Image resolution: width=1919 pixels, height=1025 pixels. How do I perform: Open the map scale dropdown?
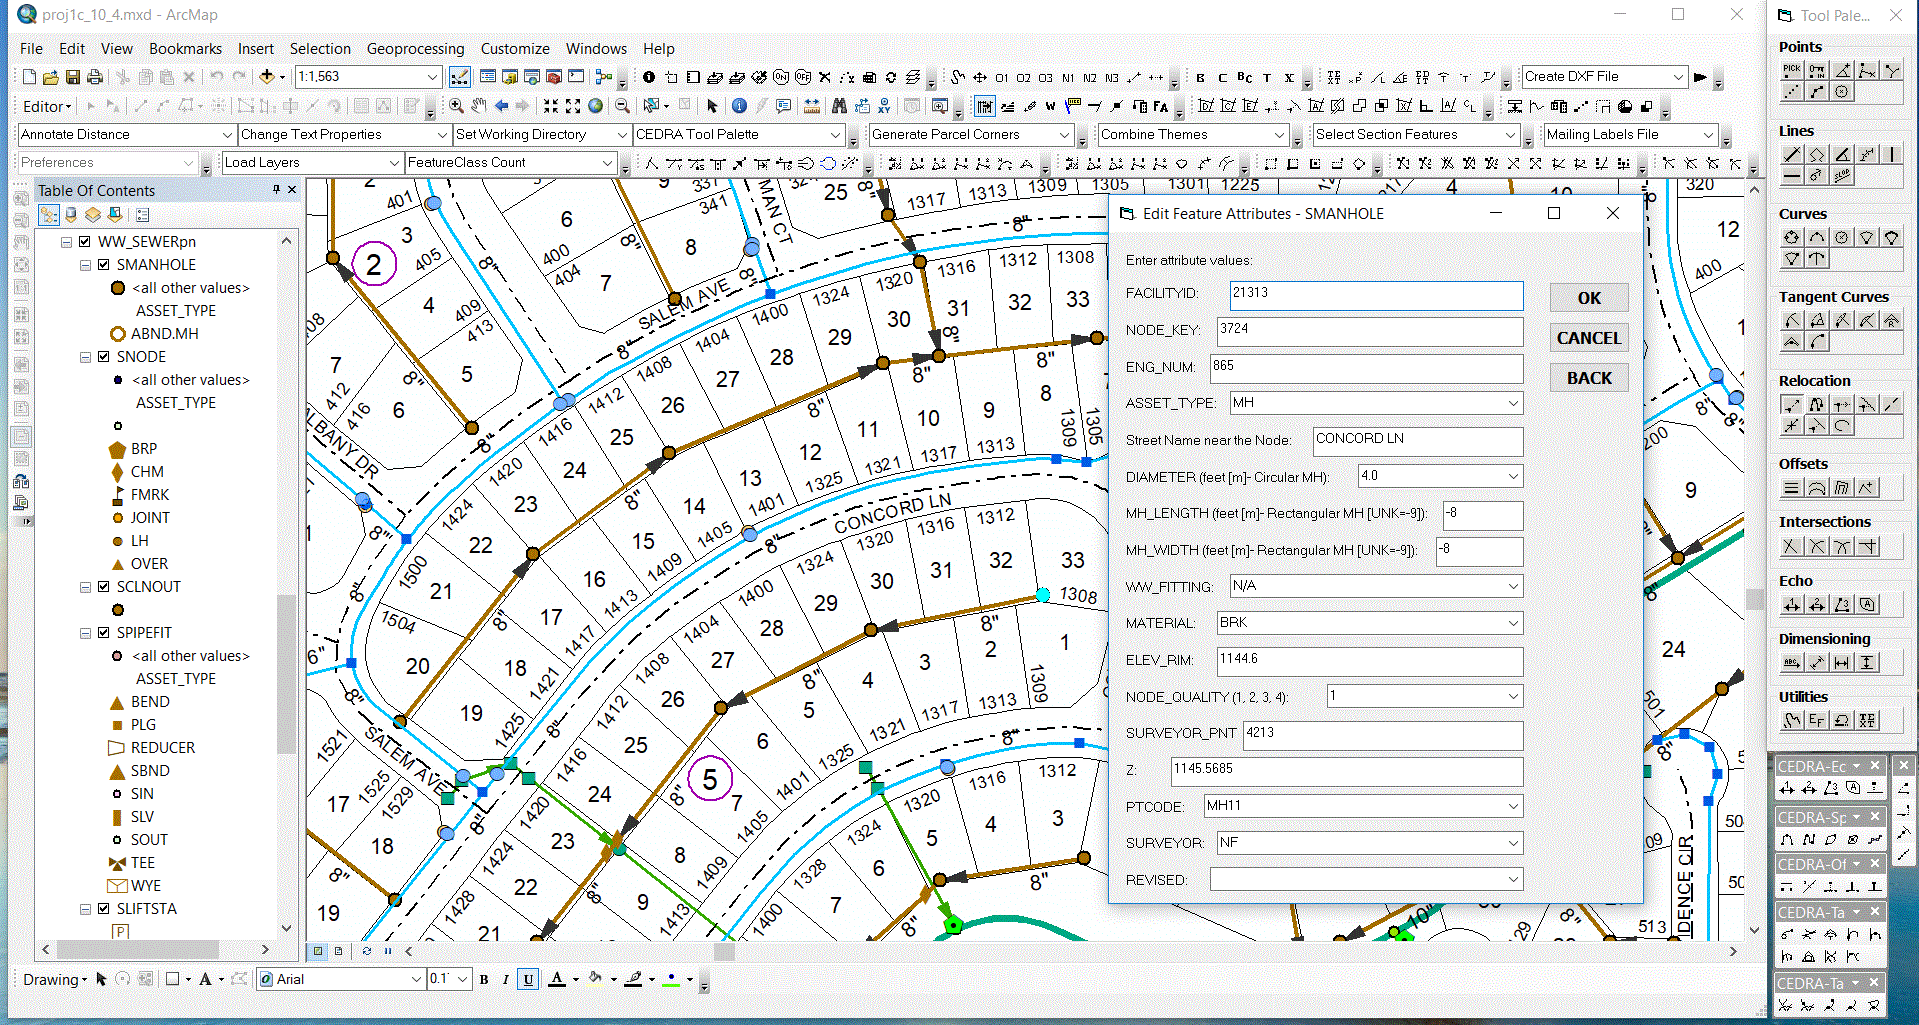pyautogui.click(x=432, y=77)
